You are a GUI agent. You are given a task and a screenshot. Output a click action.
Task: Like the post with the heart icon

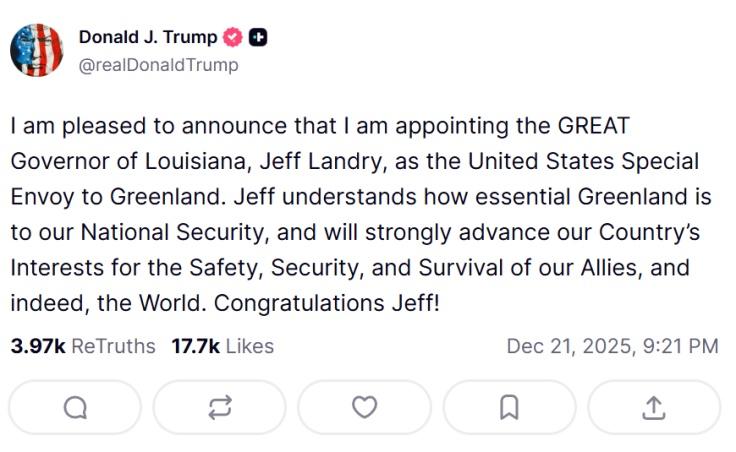(x=365, y=407)
